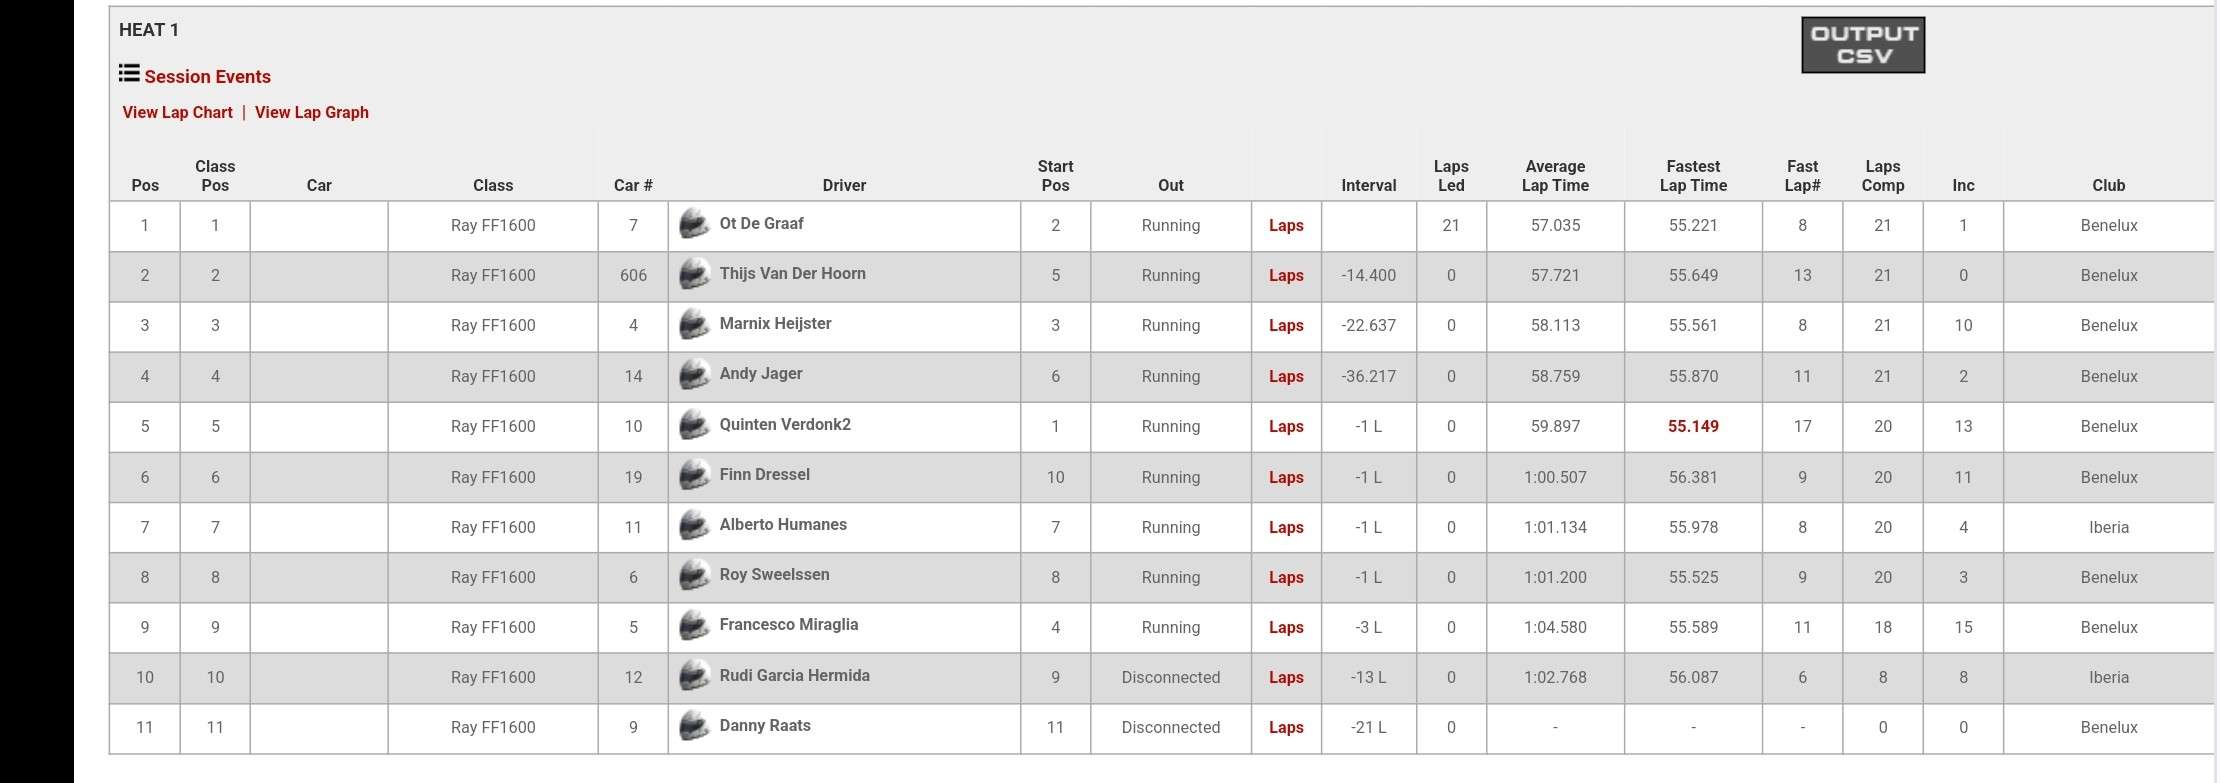Click the Inc column header
Image resolution: width=2220 pixels, height=783 pixels.
coord(1963,186)
